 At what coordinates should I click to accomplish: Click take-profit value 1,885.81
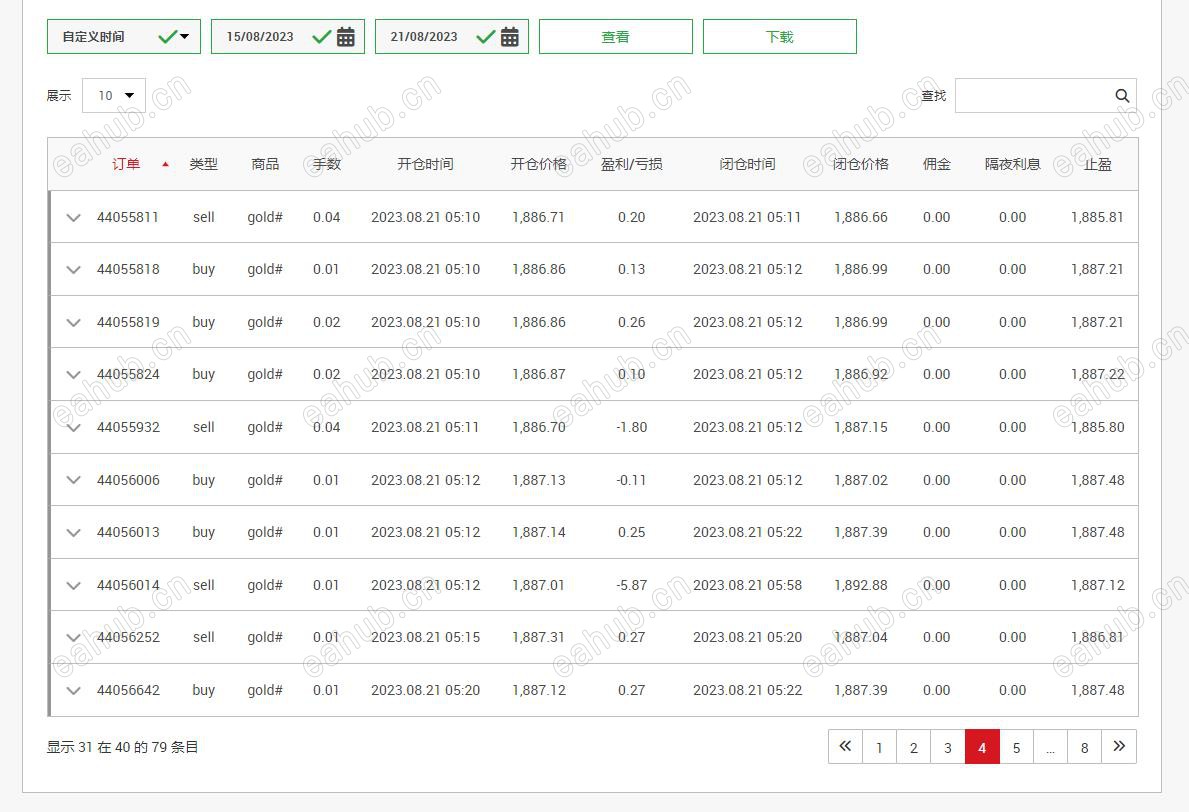point(1097,217)
